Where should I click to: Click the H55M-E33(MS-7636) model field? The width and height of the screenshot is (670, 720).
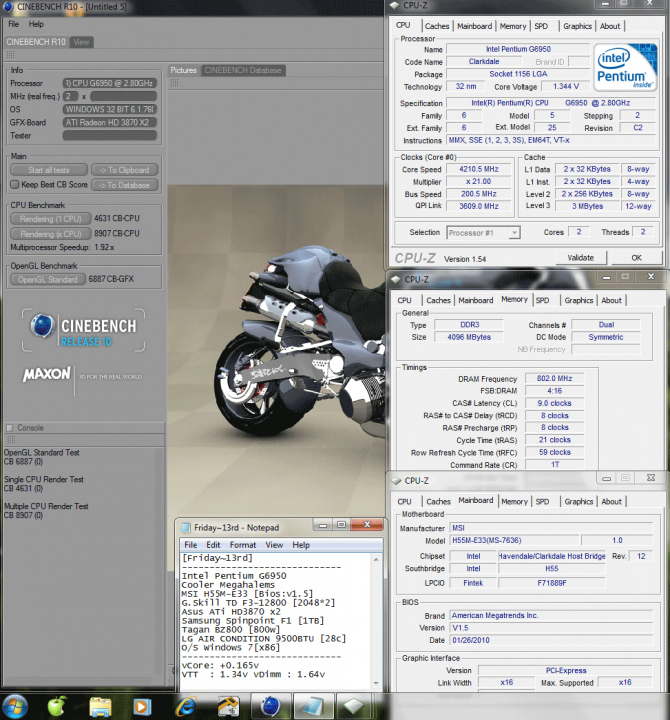[514, 540]
